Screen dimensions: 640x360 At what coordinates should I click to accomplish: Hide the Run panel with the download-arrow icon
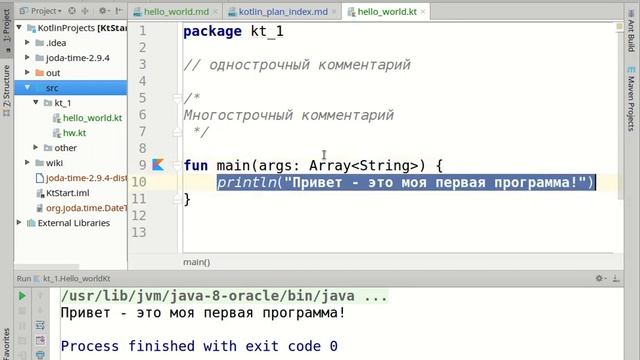pos(616,278)
